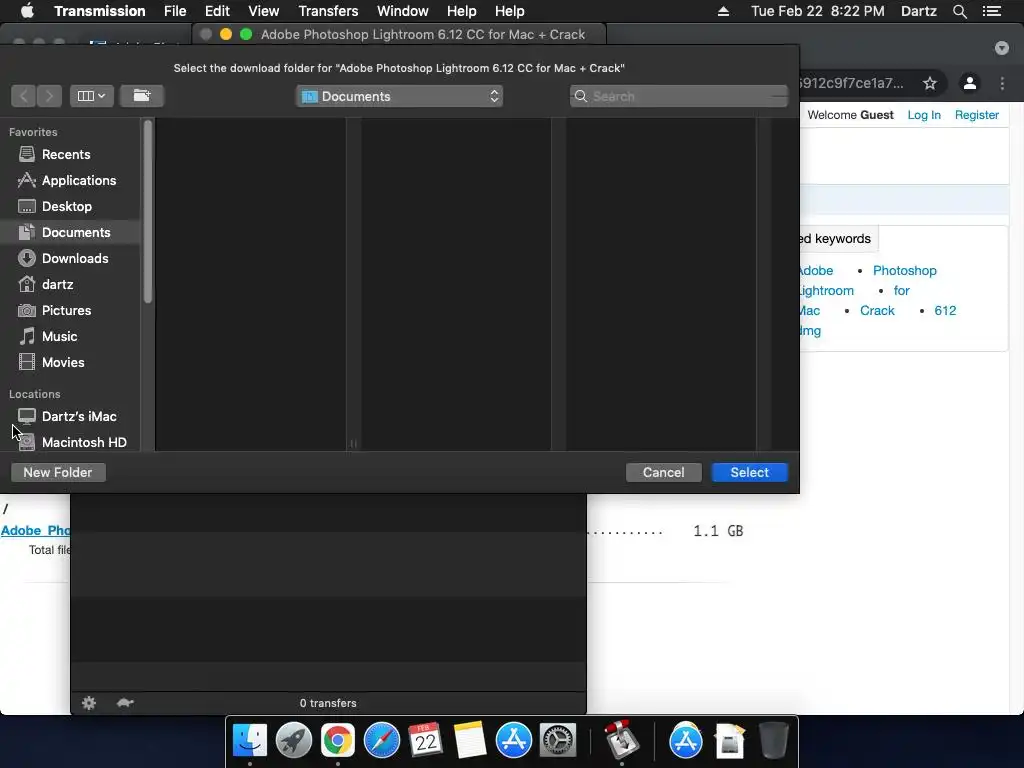Click the sidebar vertical scrollbar
1024x768 pixels.
pos(148,212)
